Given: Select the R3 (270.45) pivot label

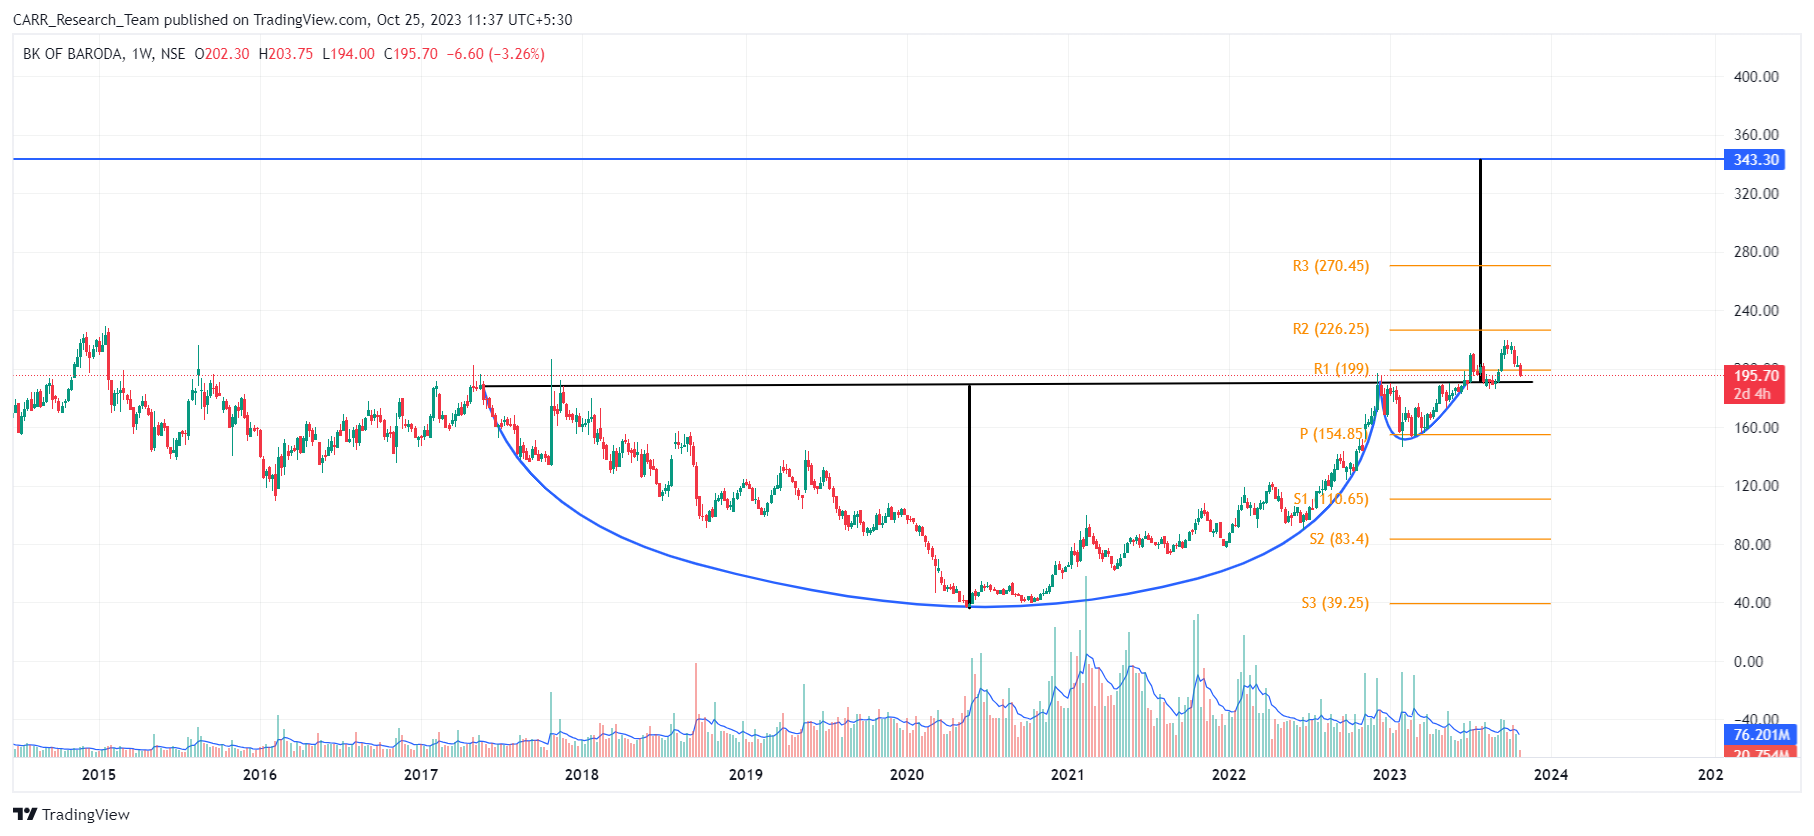Looking at the screenshot, I should click(1330, 266).
